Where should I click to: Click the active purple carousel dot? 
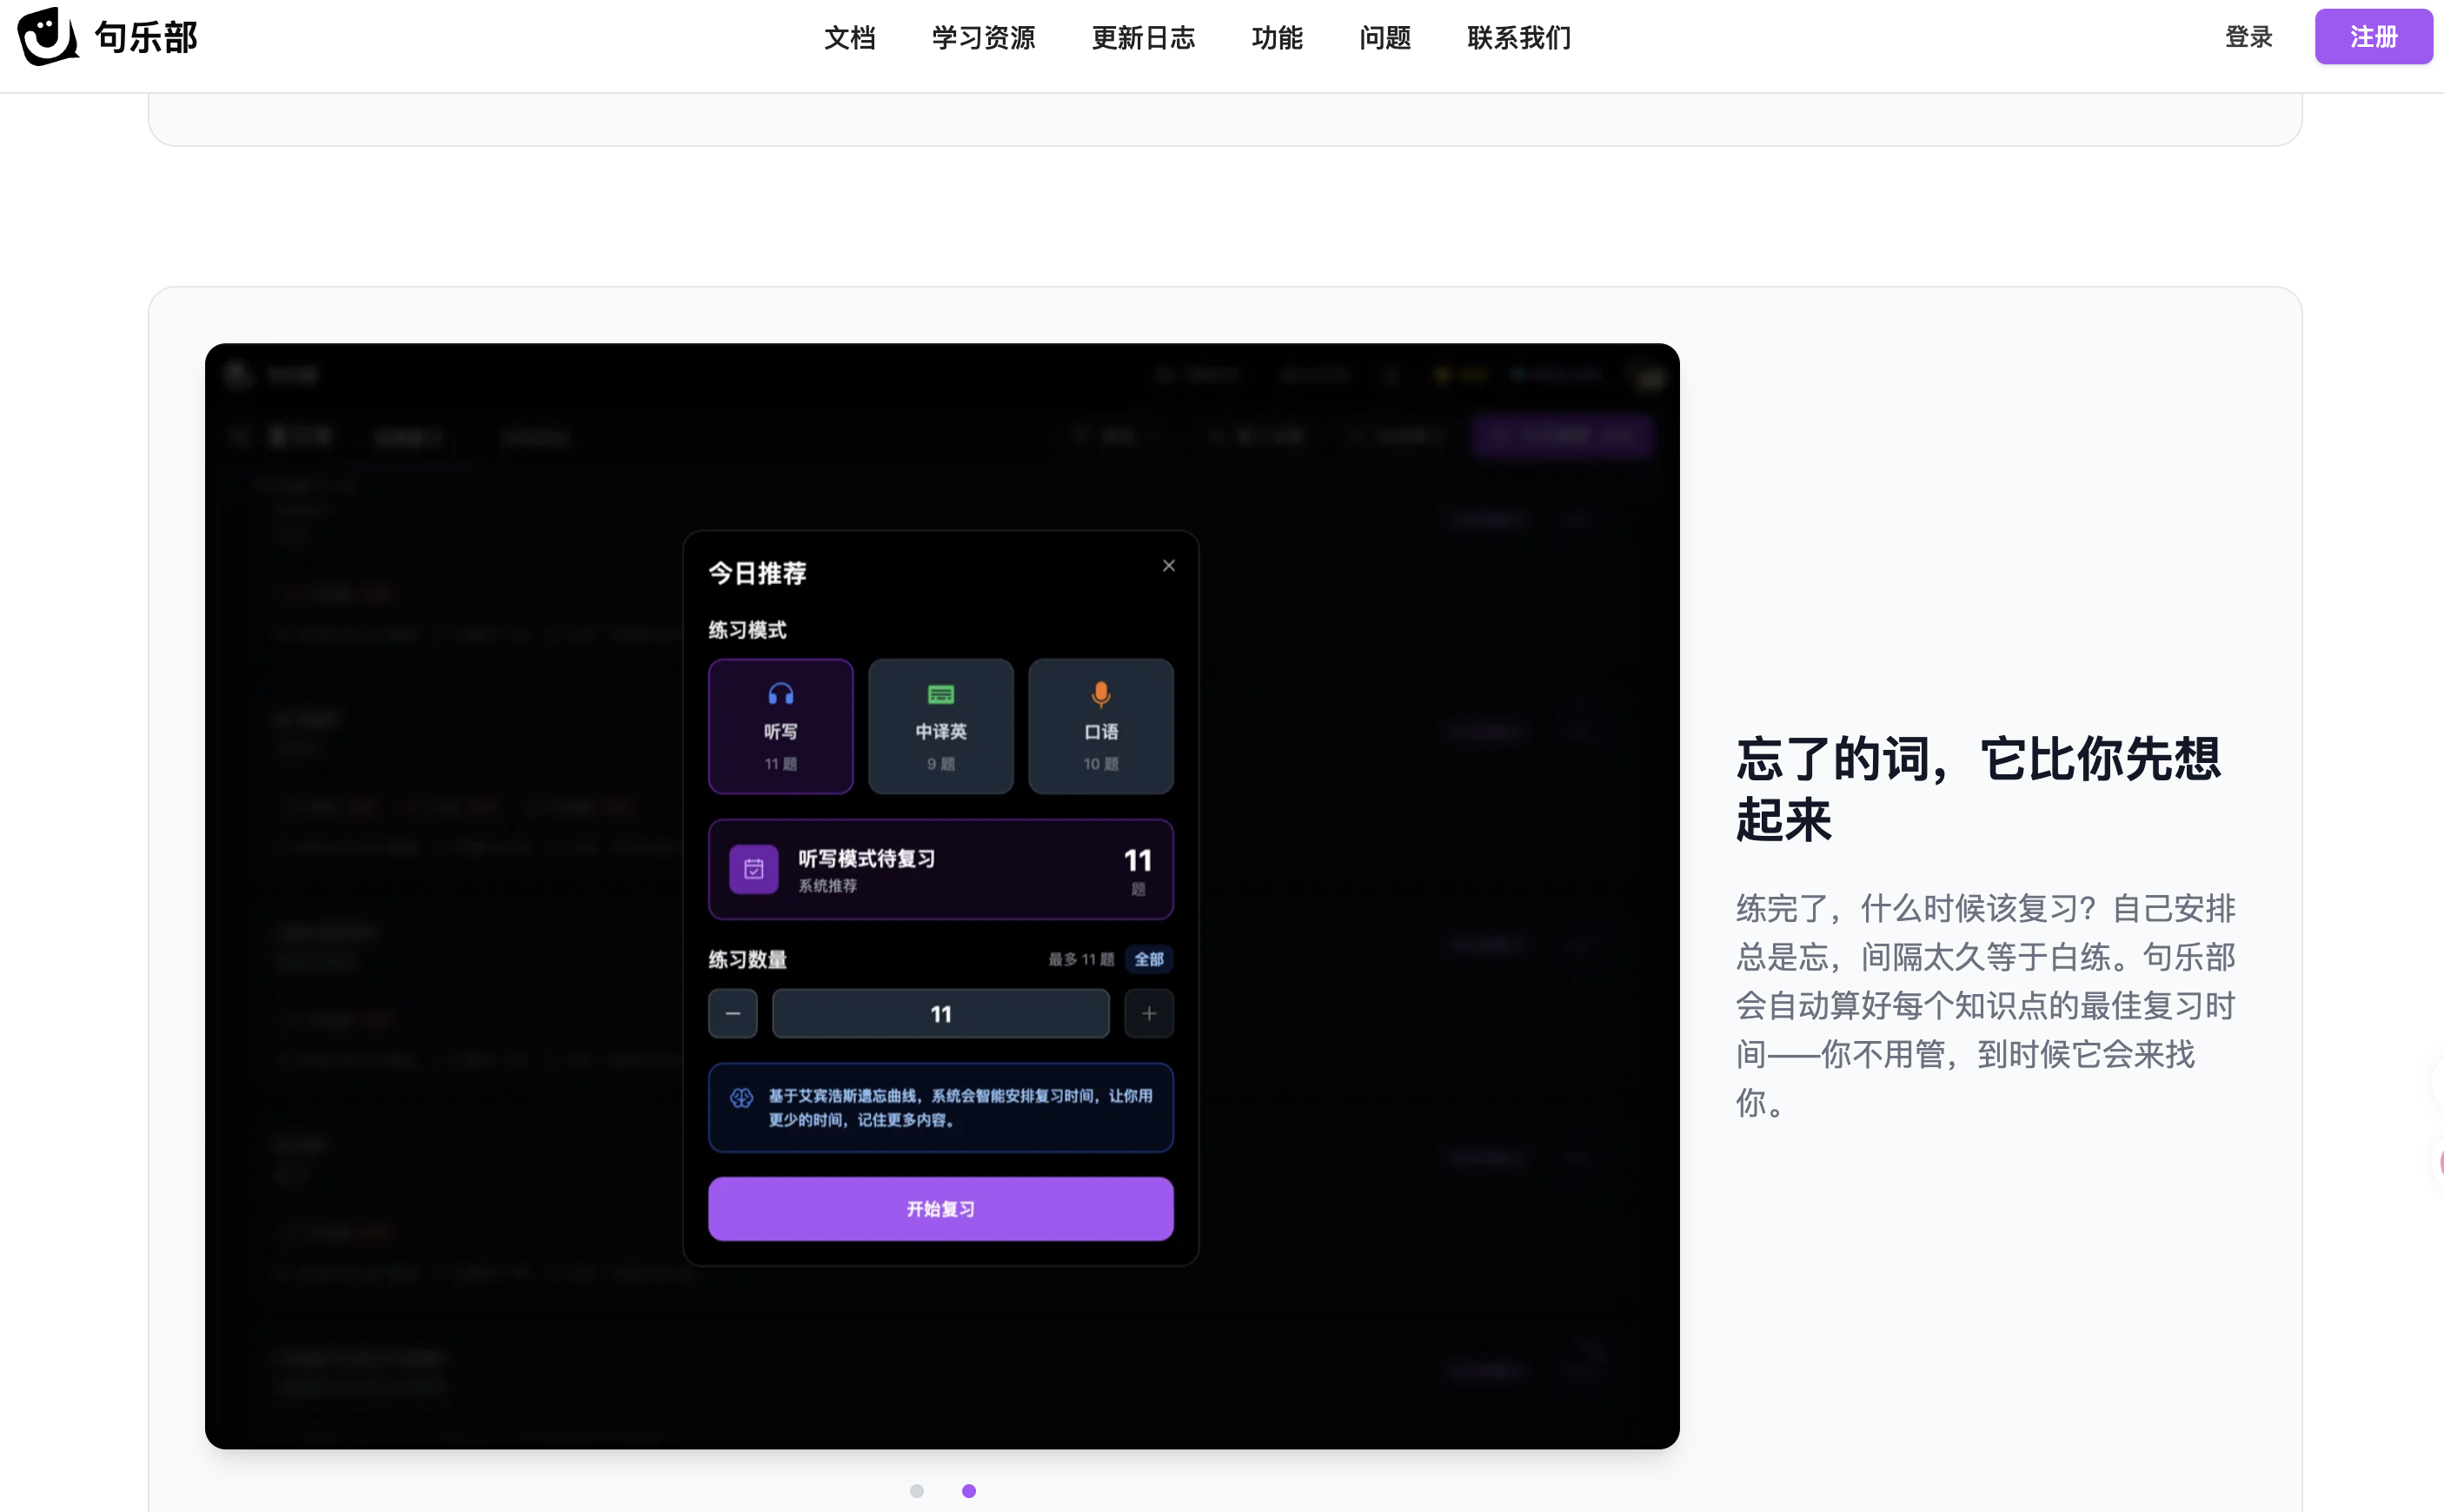pos(969,1491)
